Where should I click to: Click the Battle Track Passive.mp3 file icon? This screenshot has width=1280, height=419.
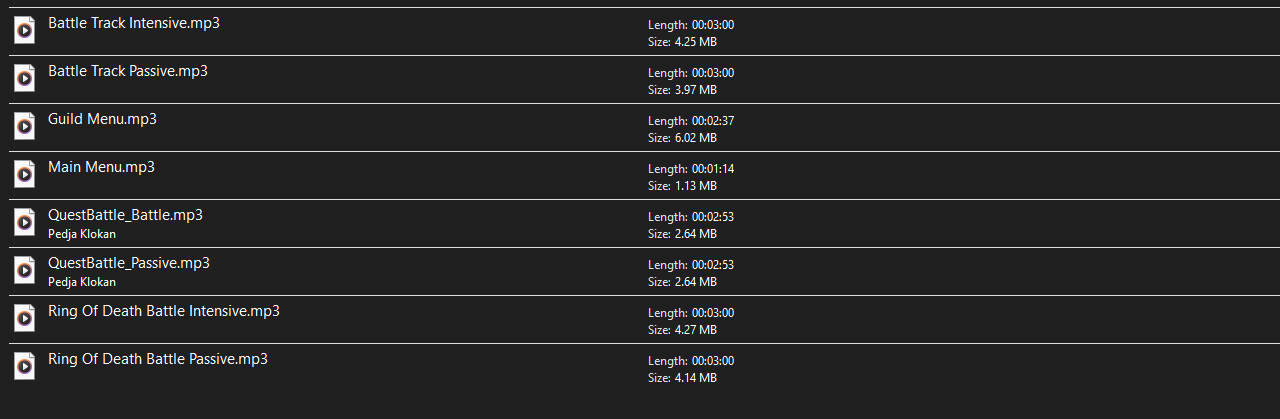(x=24, y=78)
